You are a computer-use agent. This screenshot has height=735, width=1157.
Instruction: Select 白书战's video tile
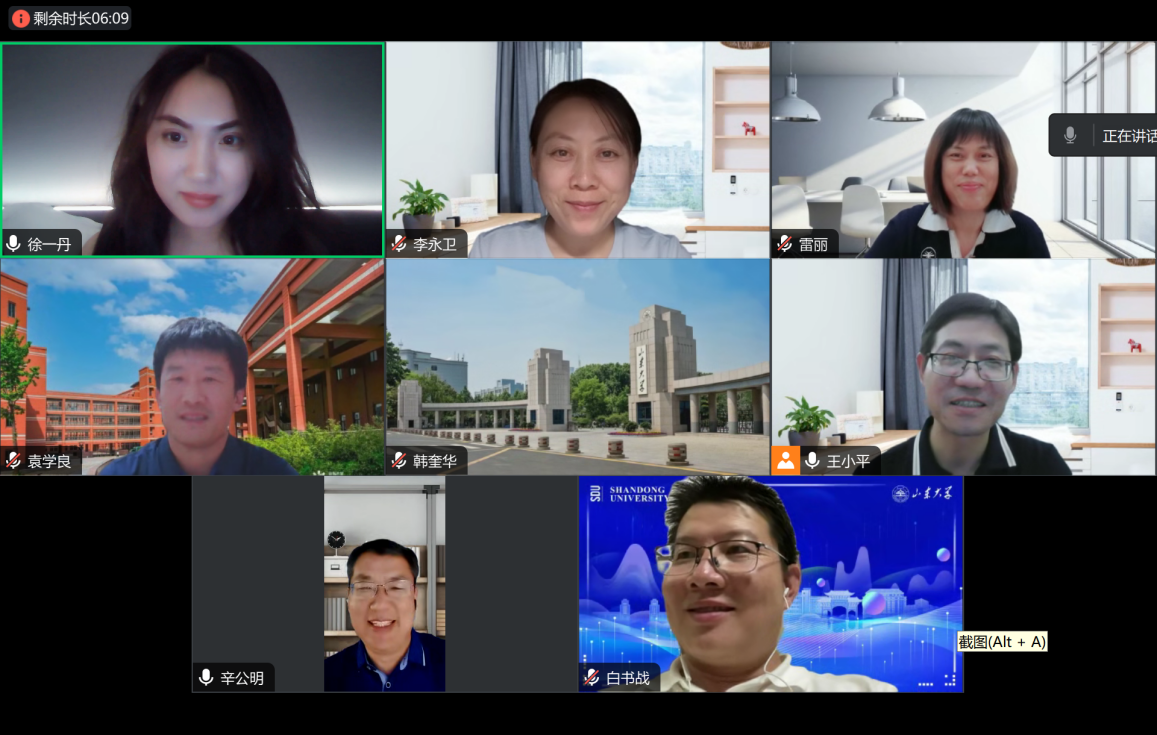(771, 584)
